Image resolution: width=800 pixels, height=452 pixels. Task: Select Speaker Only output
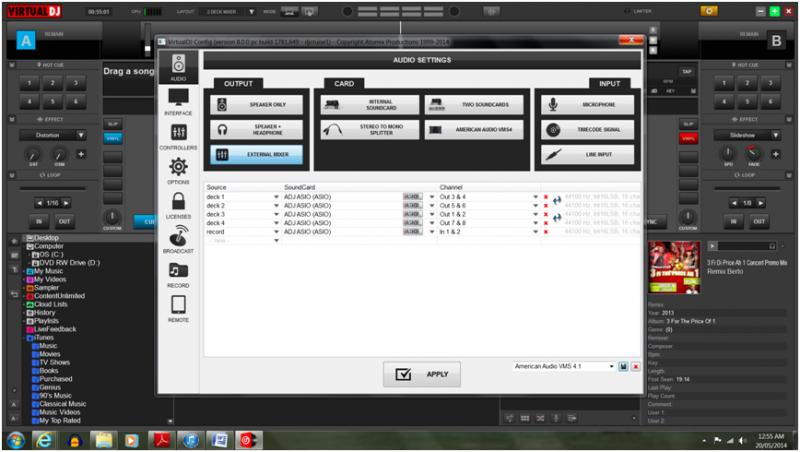(256, 105)
